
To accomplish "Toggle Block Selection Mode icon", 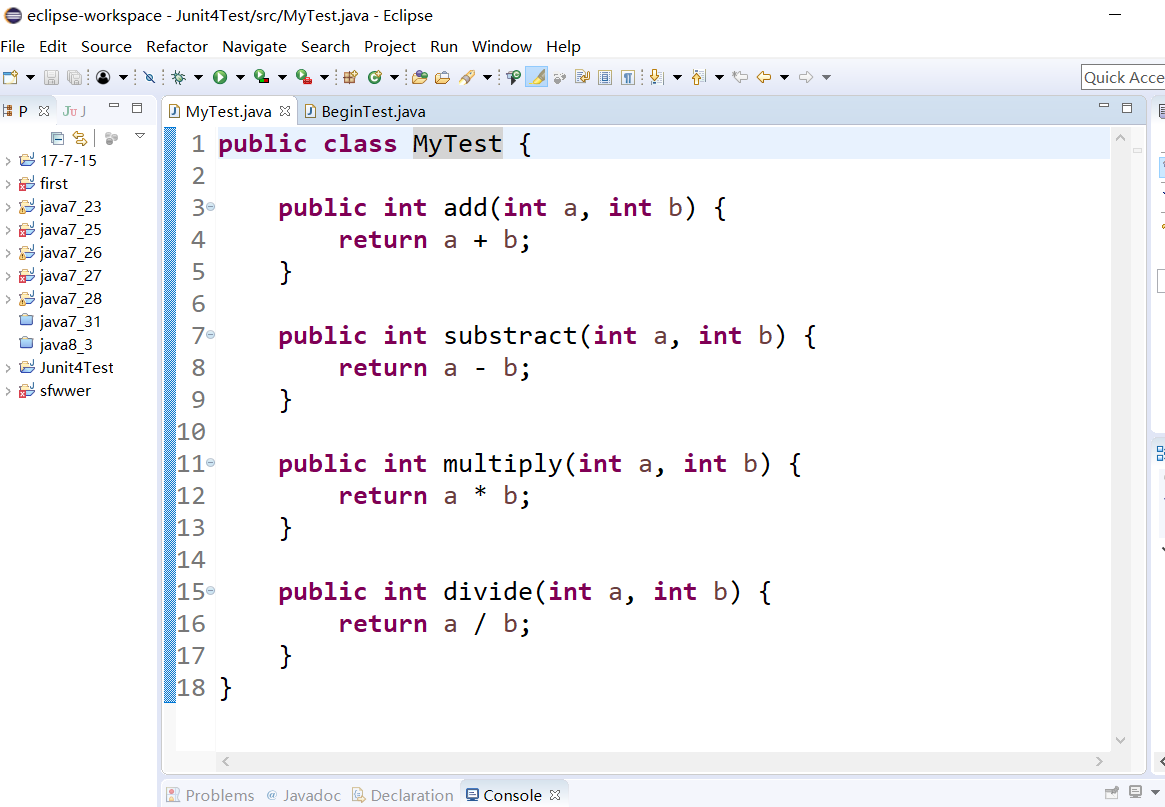I will click(x=605, y=77).
